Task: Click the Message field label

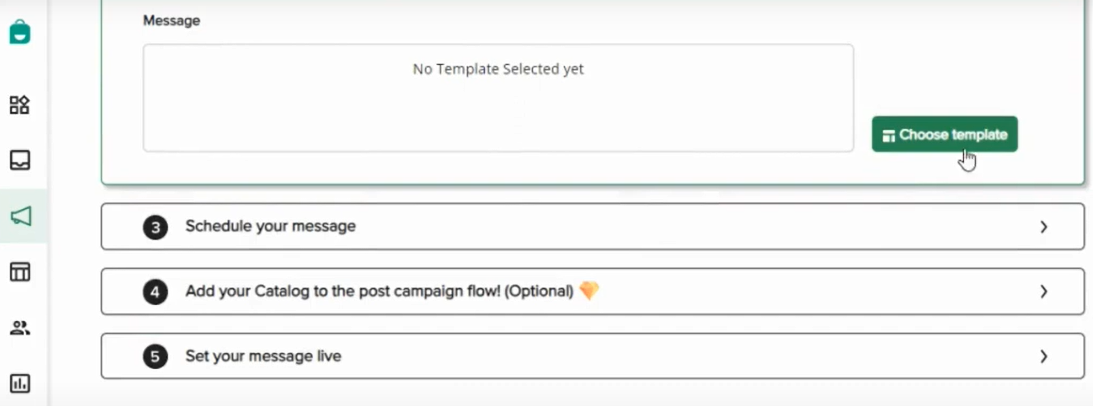Action: 171,21
